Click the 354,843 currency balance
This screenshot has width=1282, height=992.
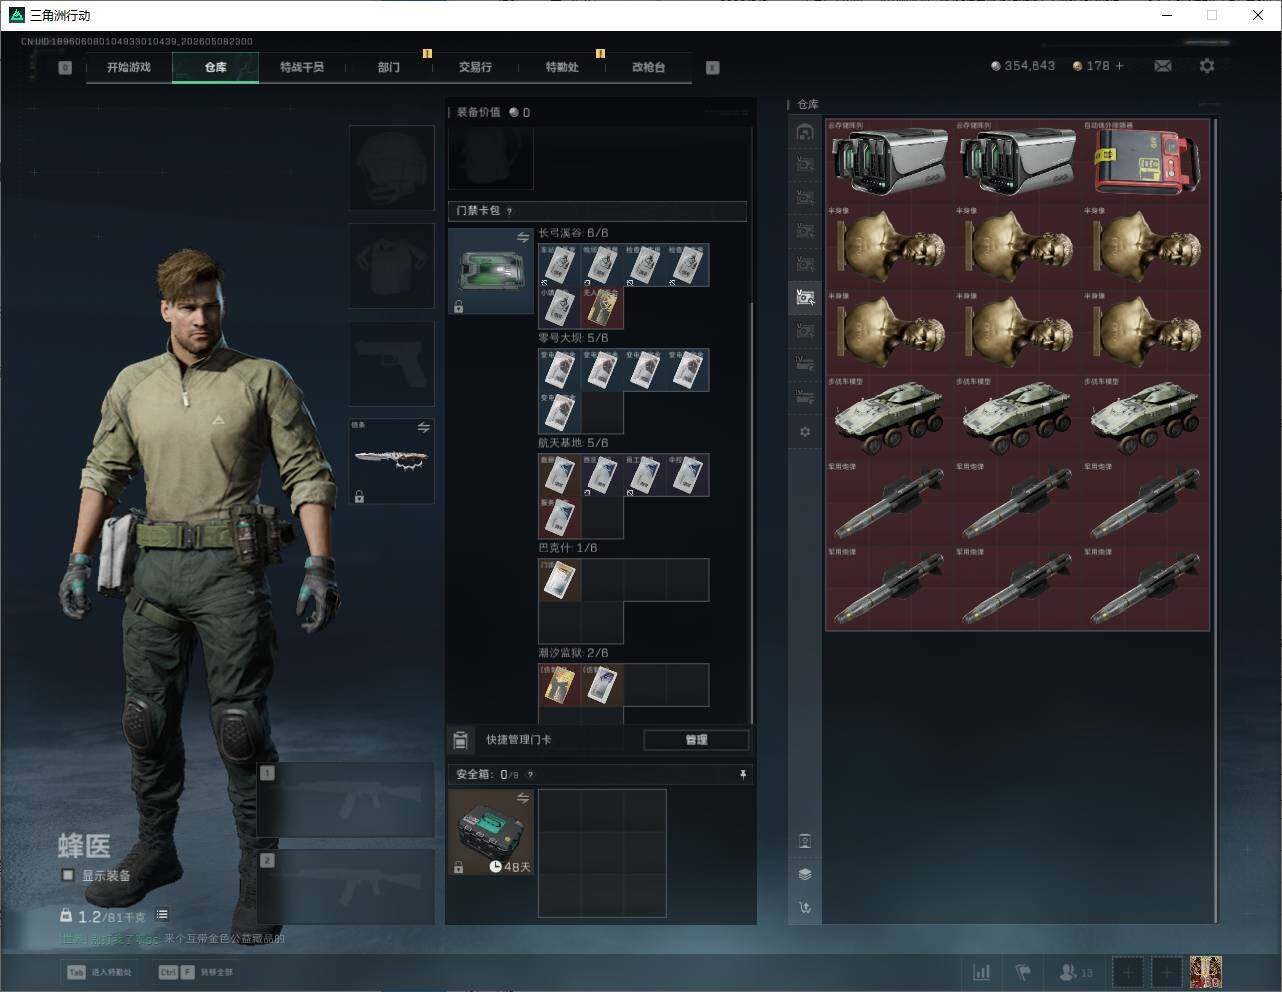(1023, 66)
